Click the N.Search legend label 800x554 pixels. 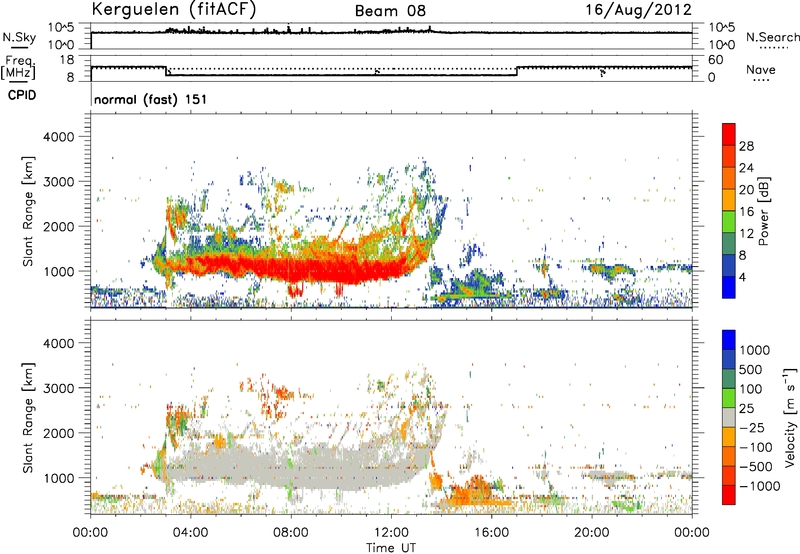773,37
